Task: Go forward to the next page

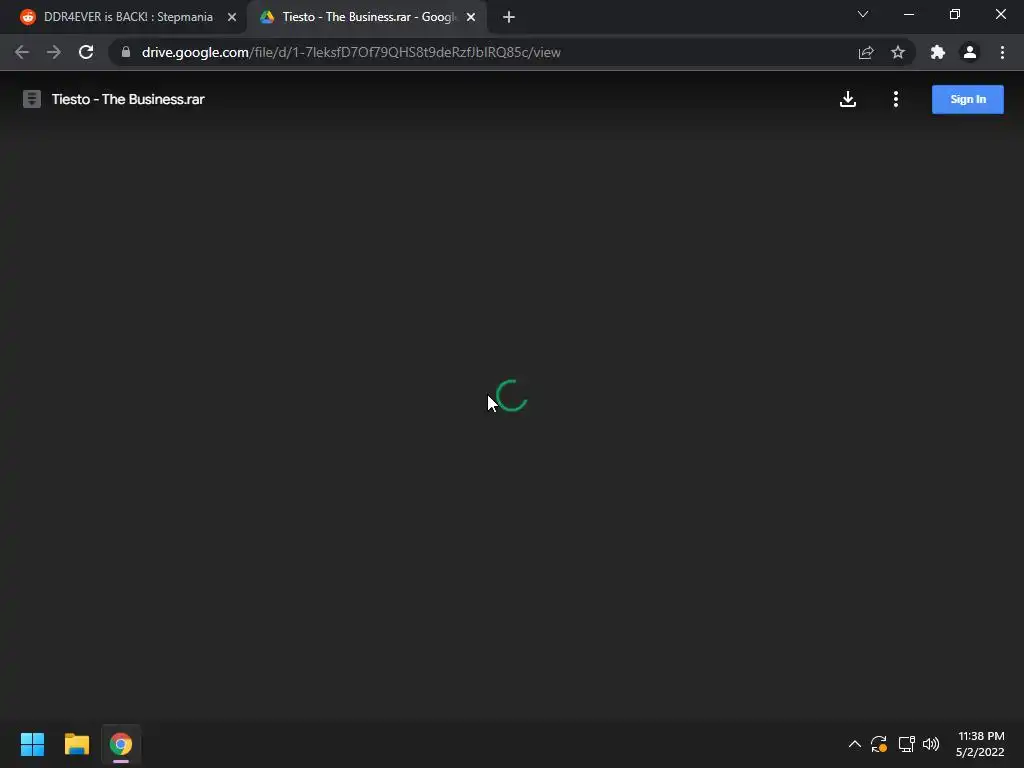Action: click(x=54, y=52)
